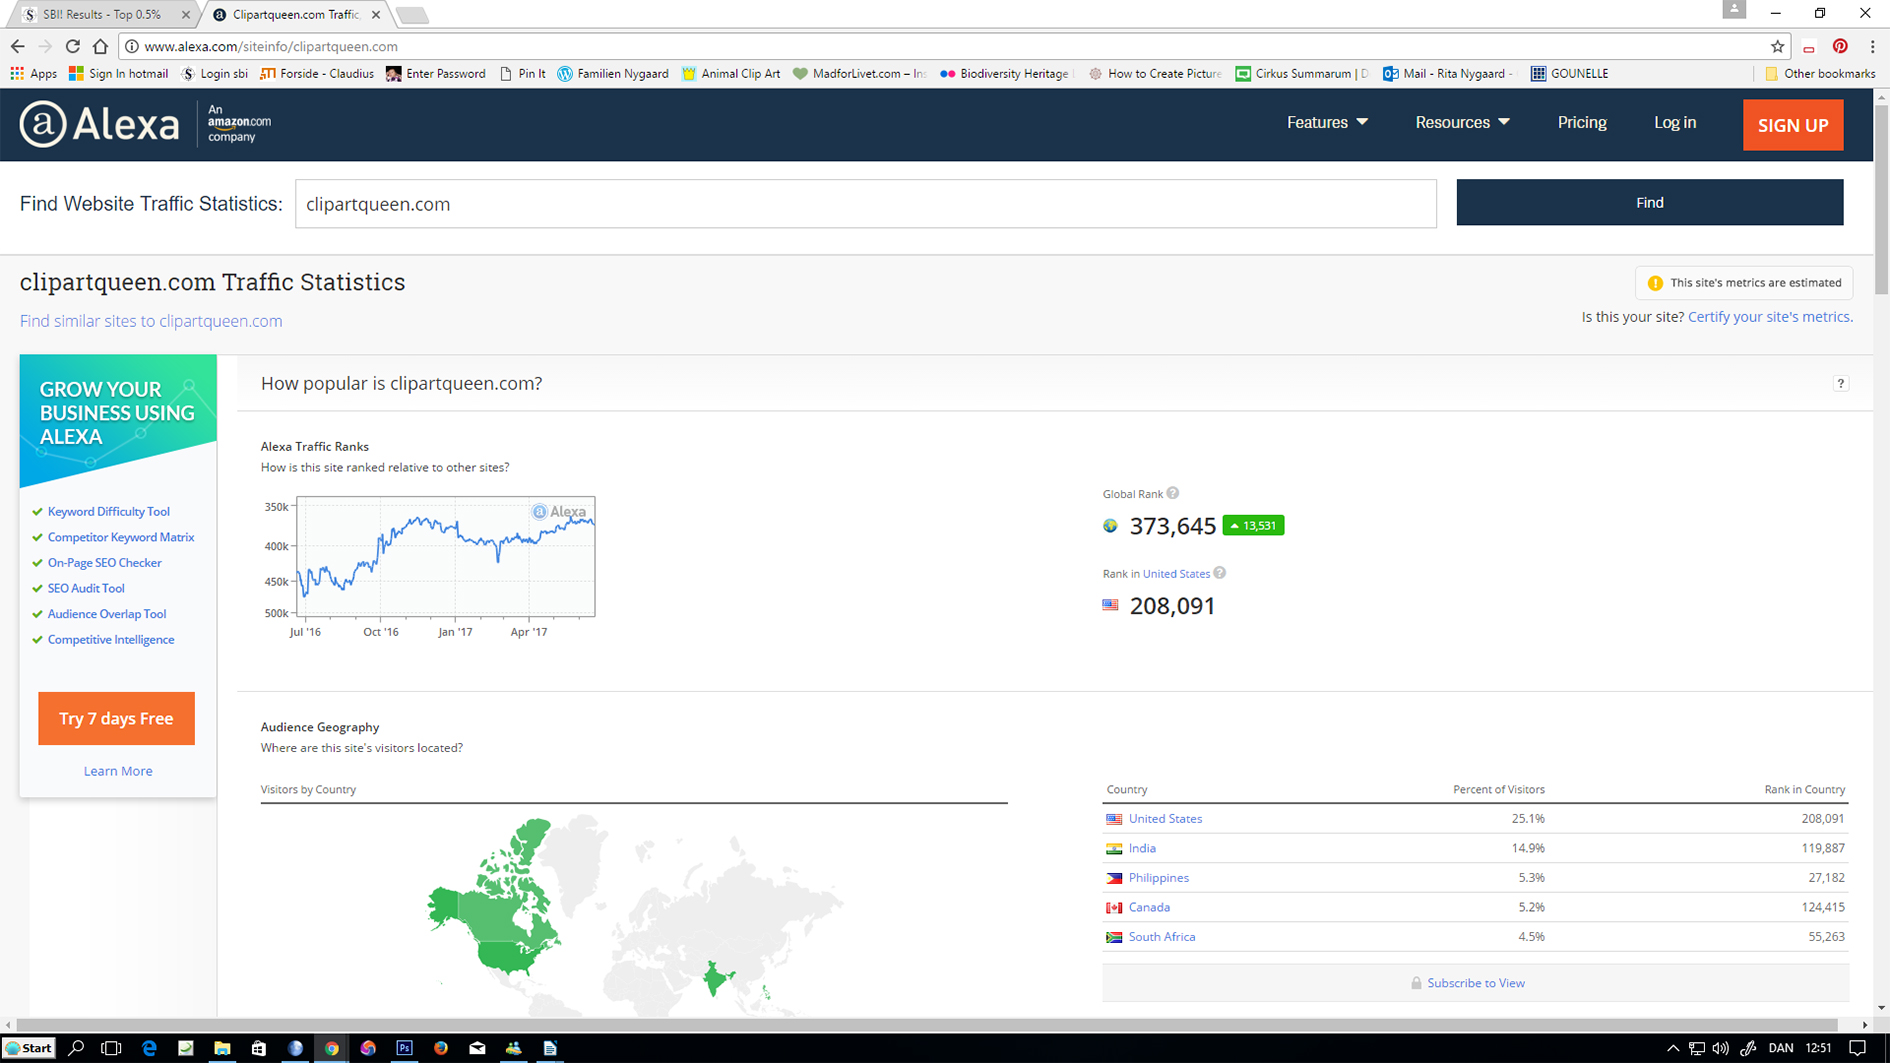Open the Other bookmarks folder

1820,73
